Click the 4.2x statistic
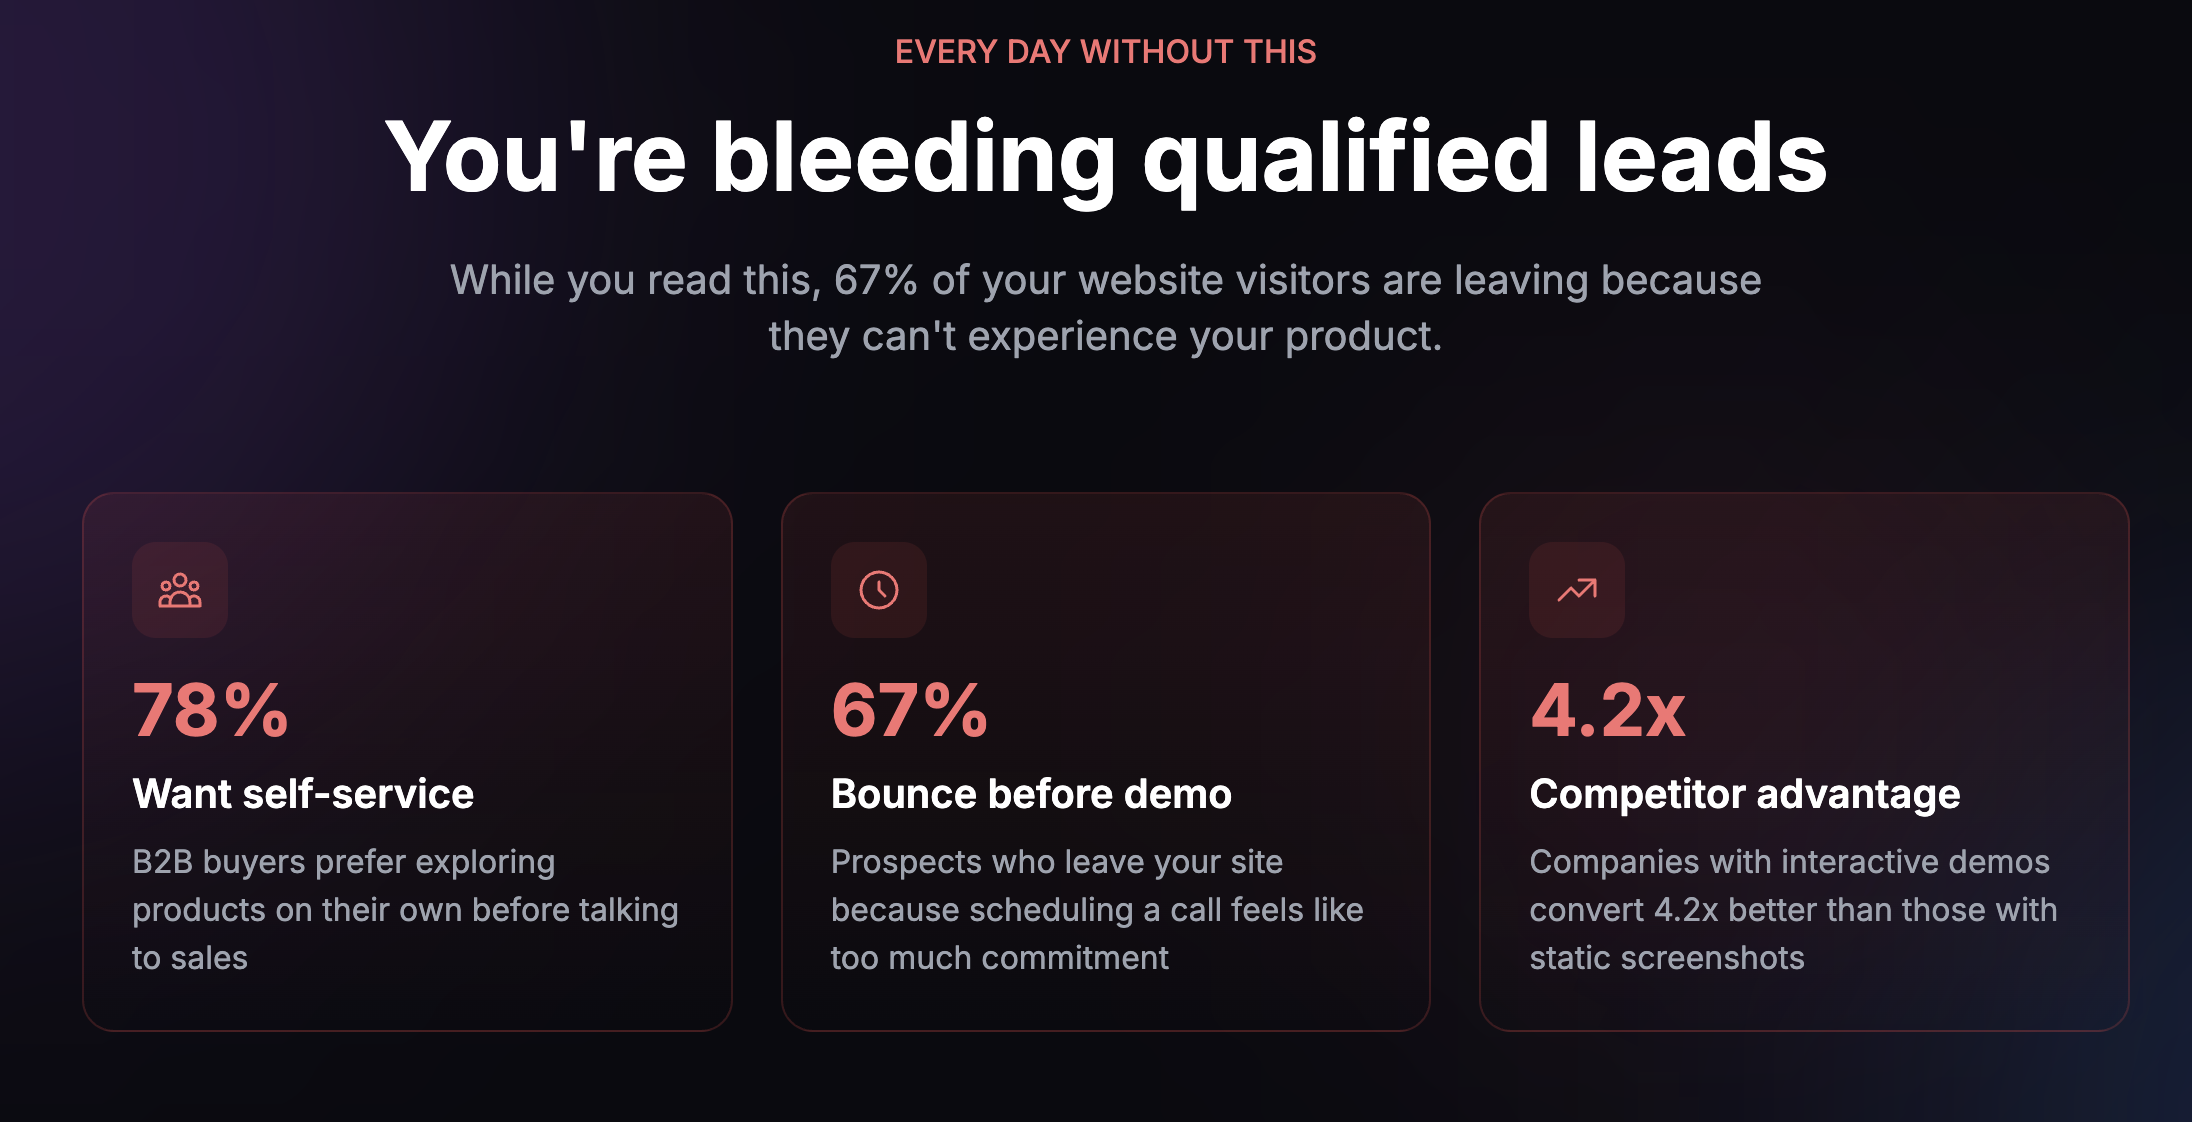The height and width of the screenshot is (1122, 2192). coord(1607,711)
